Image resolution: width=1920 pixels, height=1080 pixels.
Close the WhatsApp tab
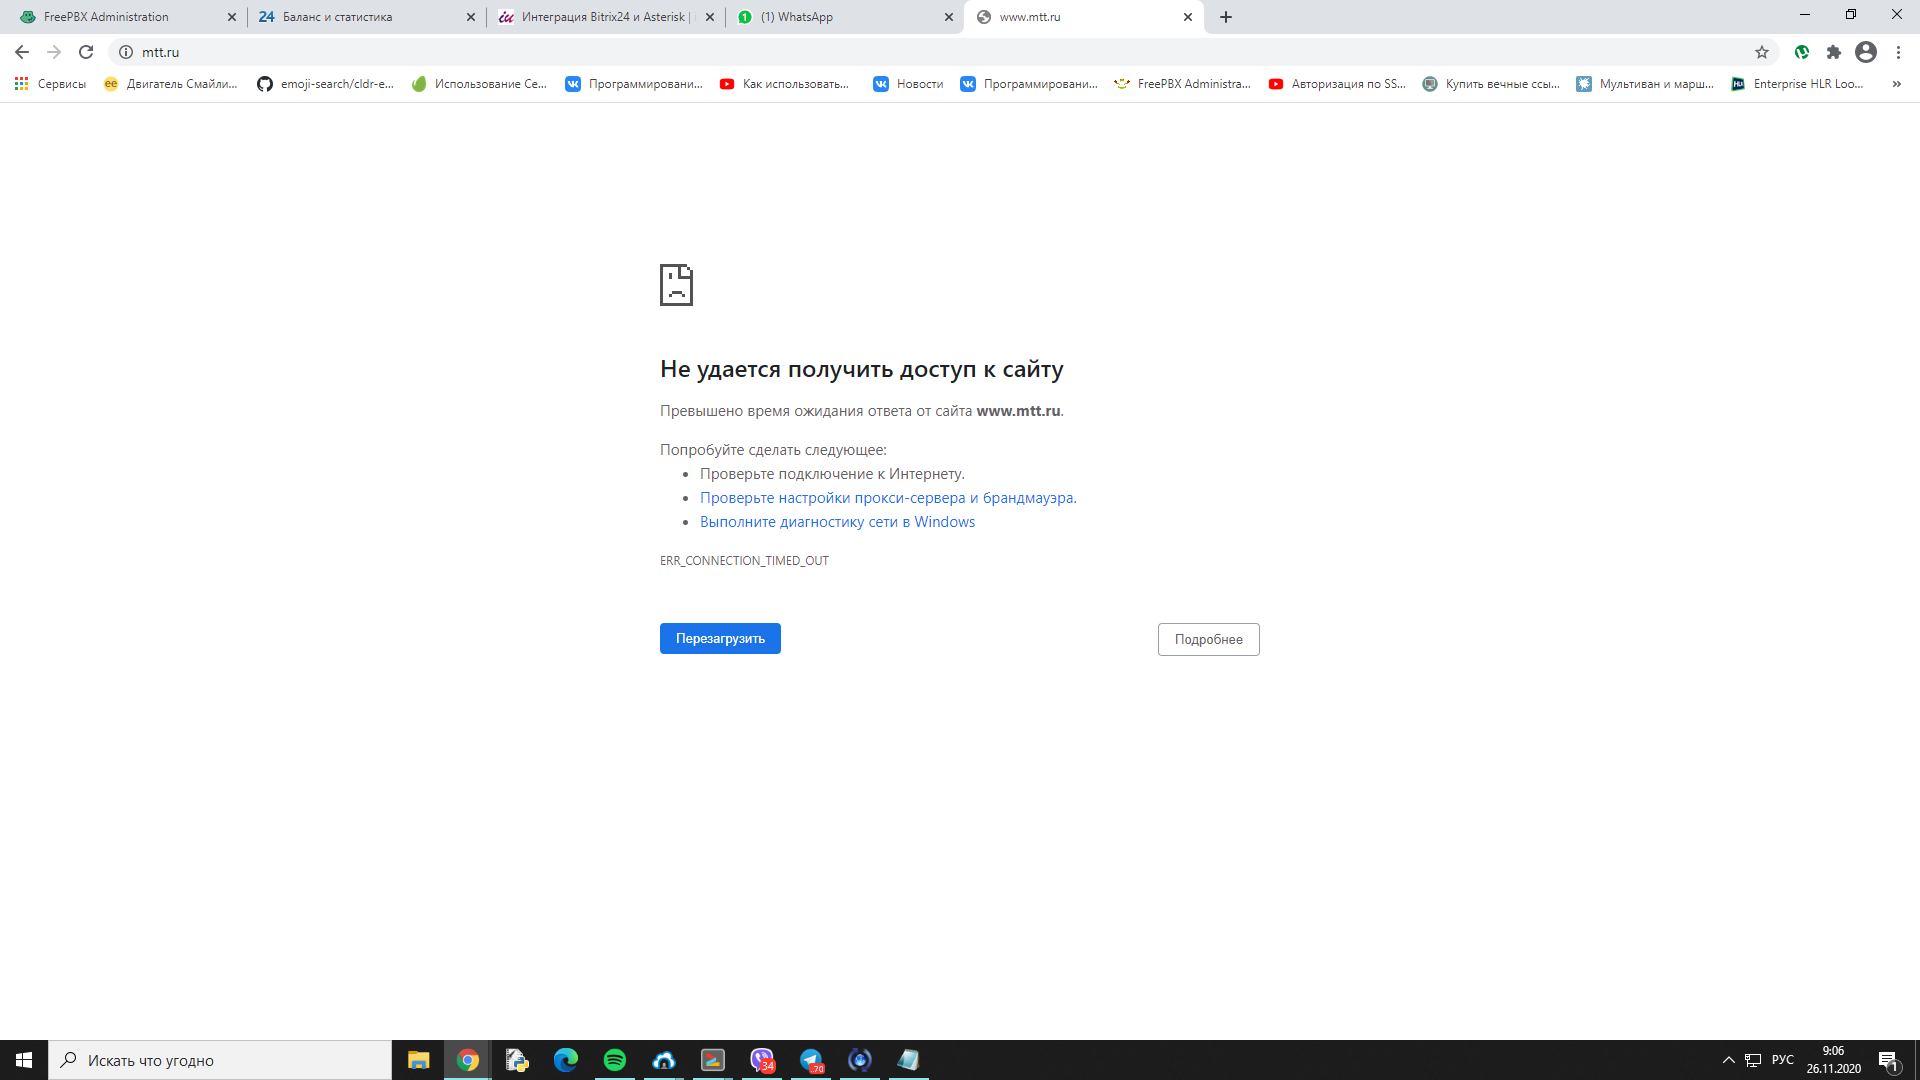click(x=949, y=17)
